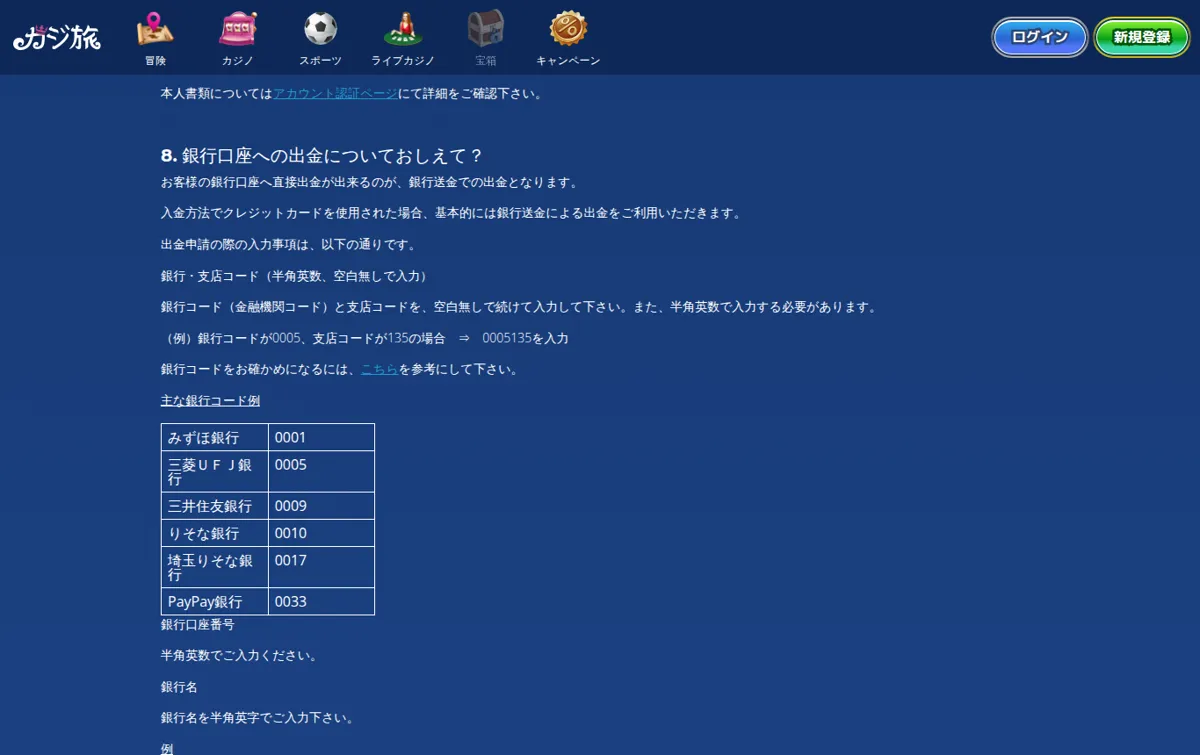Follow the アカウント認証ページ link
Image resolution: width=1200 pixels, height=755 pixels.
(x=335, y=93)
